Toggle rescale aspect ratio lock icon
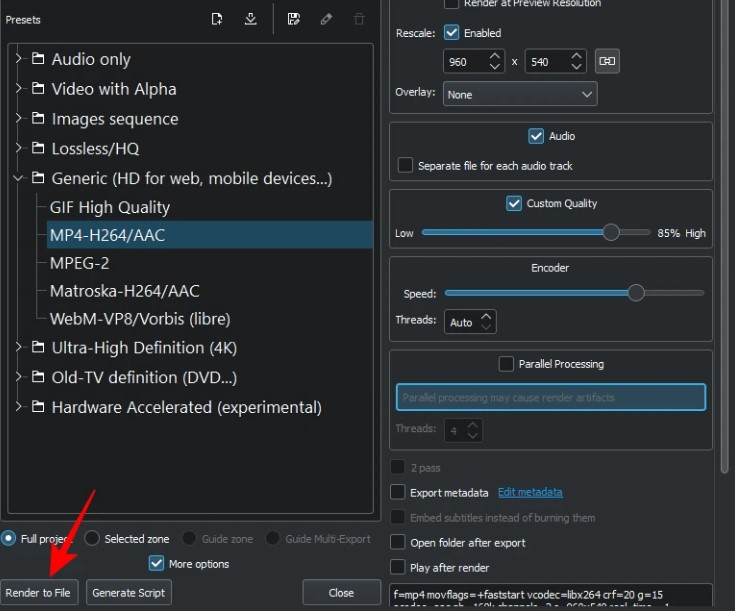 [607, 61]
